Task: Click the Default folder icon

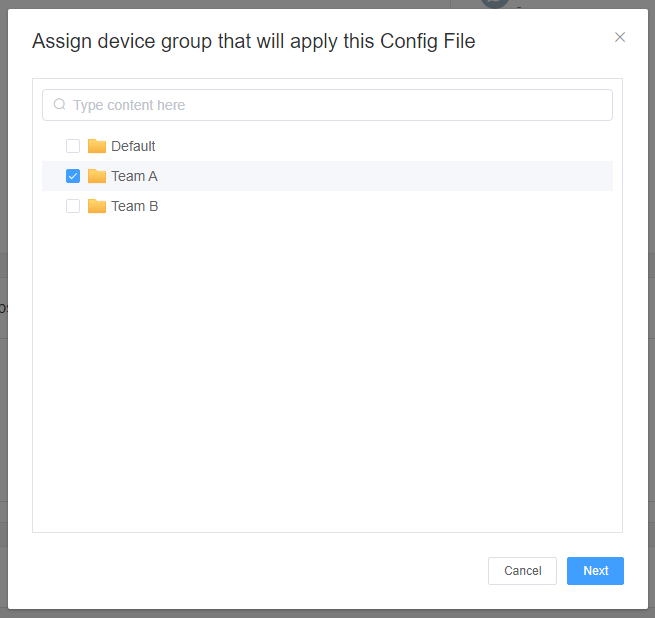Action: tap(97, 146)
